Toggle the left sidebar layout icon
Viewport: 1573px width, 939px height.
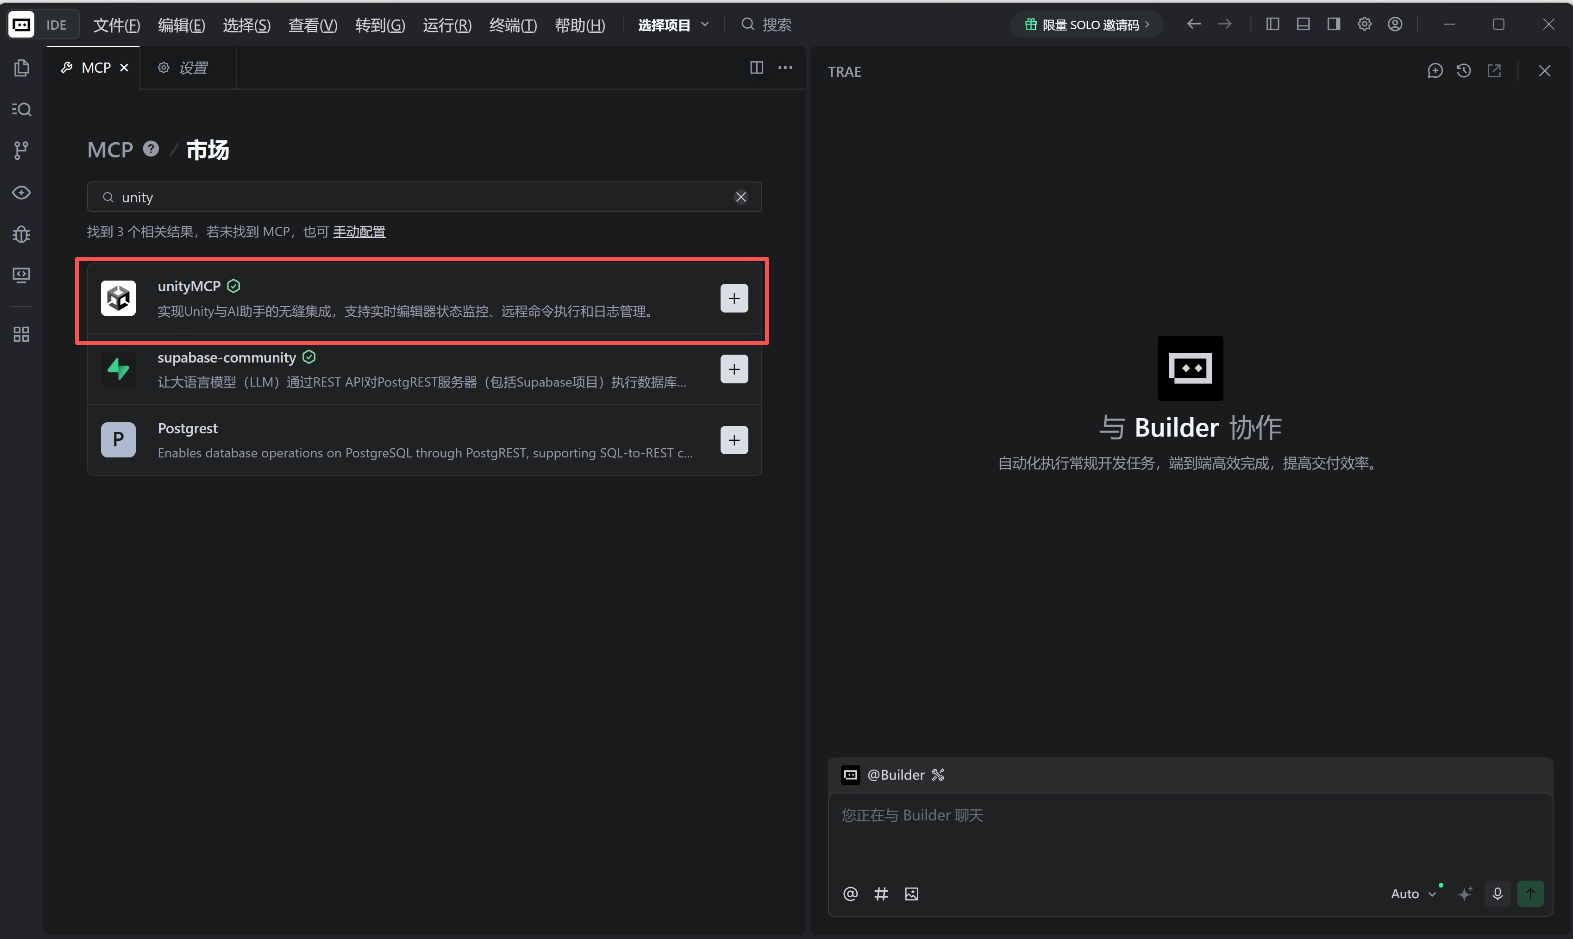pos(1273,24)
